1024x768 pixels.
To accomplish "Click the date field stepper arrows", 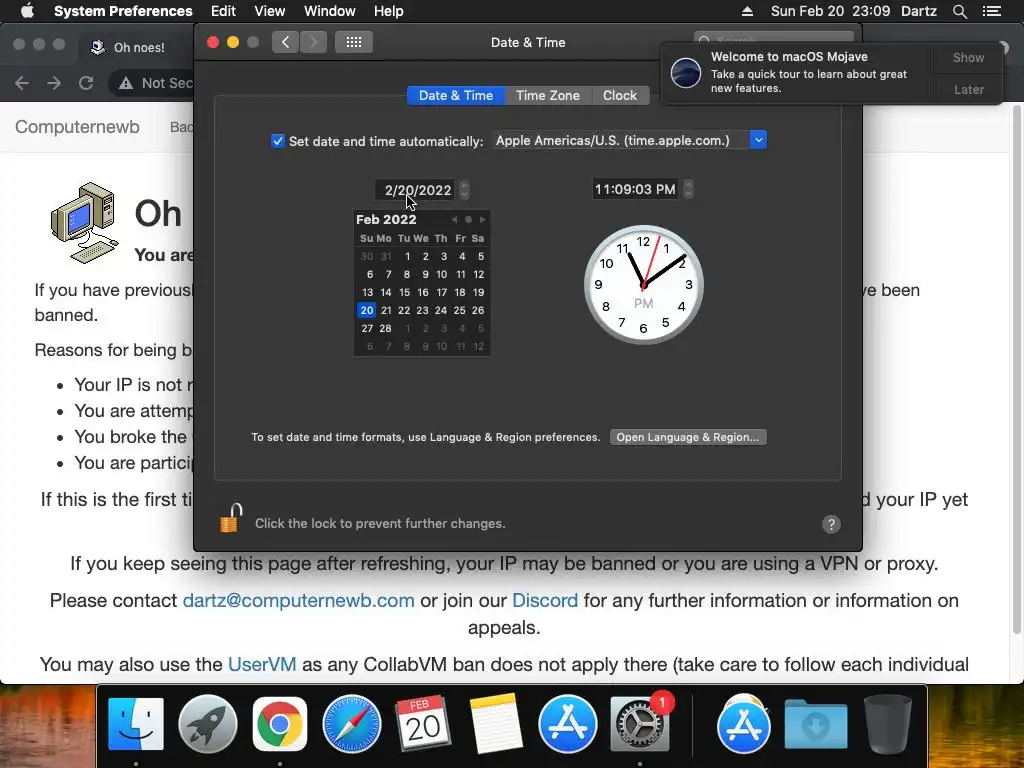I will tap(464, 190).
